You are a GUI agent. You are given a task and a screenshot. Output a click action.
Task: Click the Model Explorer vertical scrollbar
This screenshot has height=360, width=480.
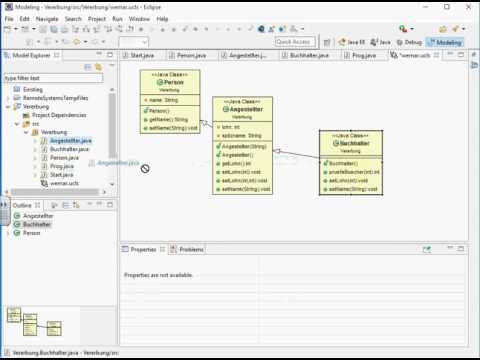112,125
